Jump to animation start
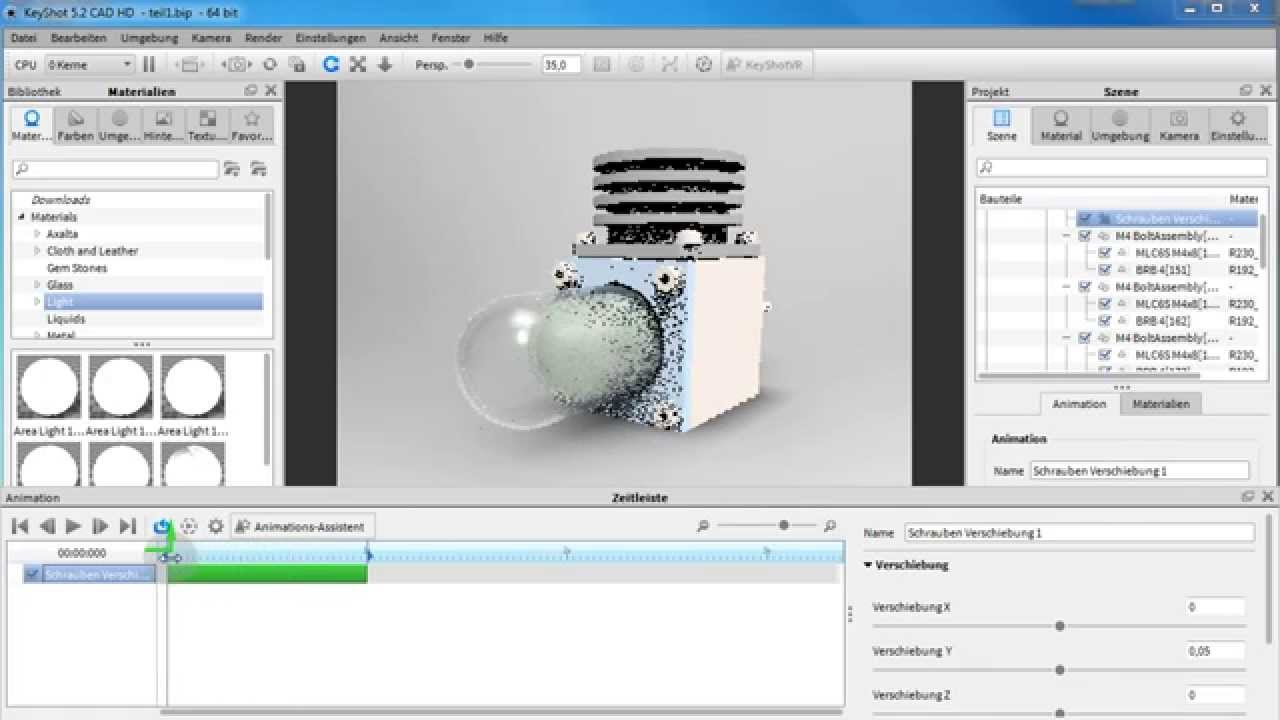The image size is (1280, 720). (x=20, y=526)
